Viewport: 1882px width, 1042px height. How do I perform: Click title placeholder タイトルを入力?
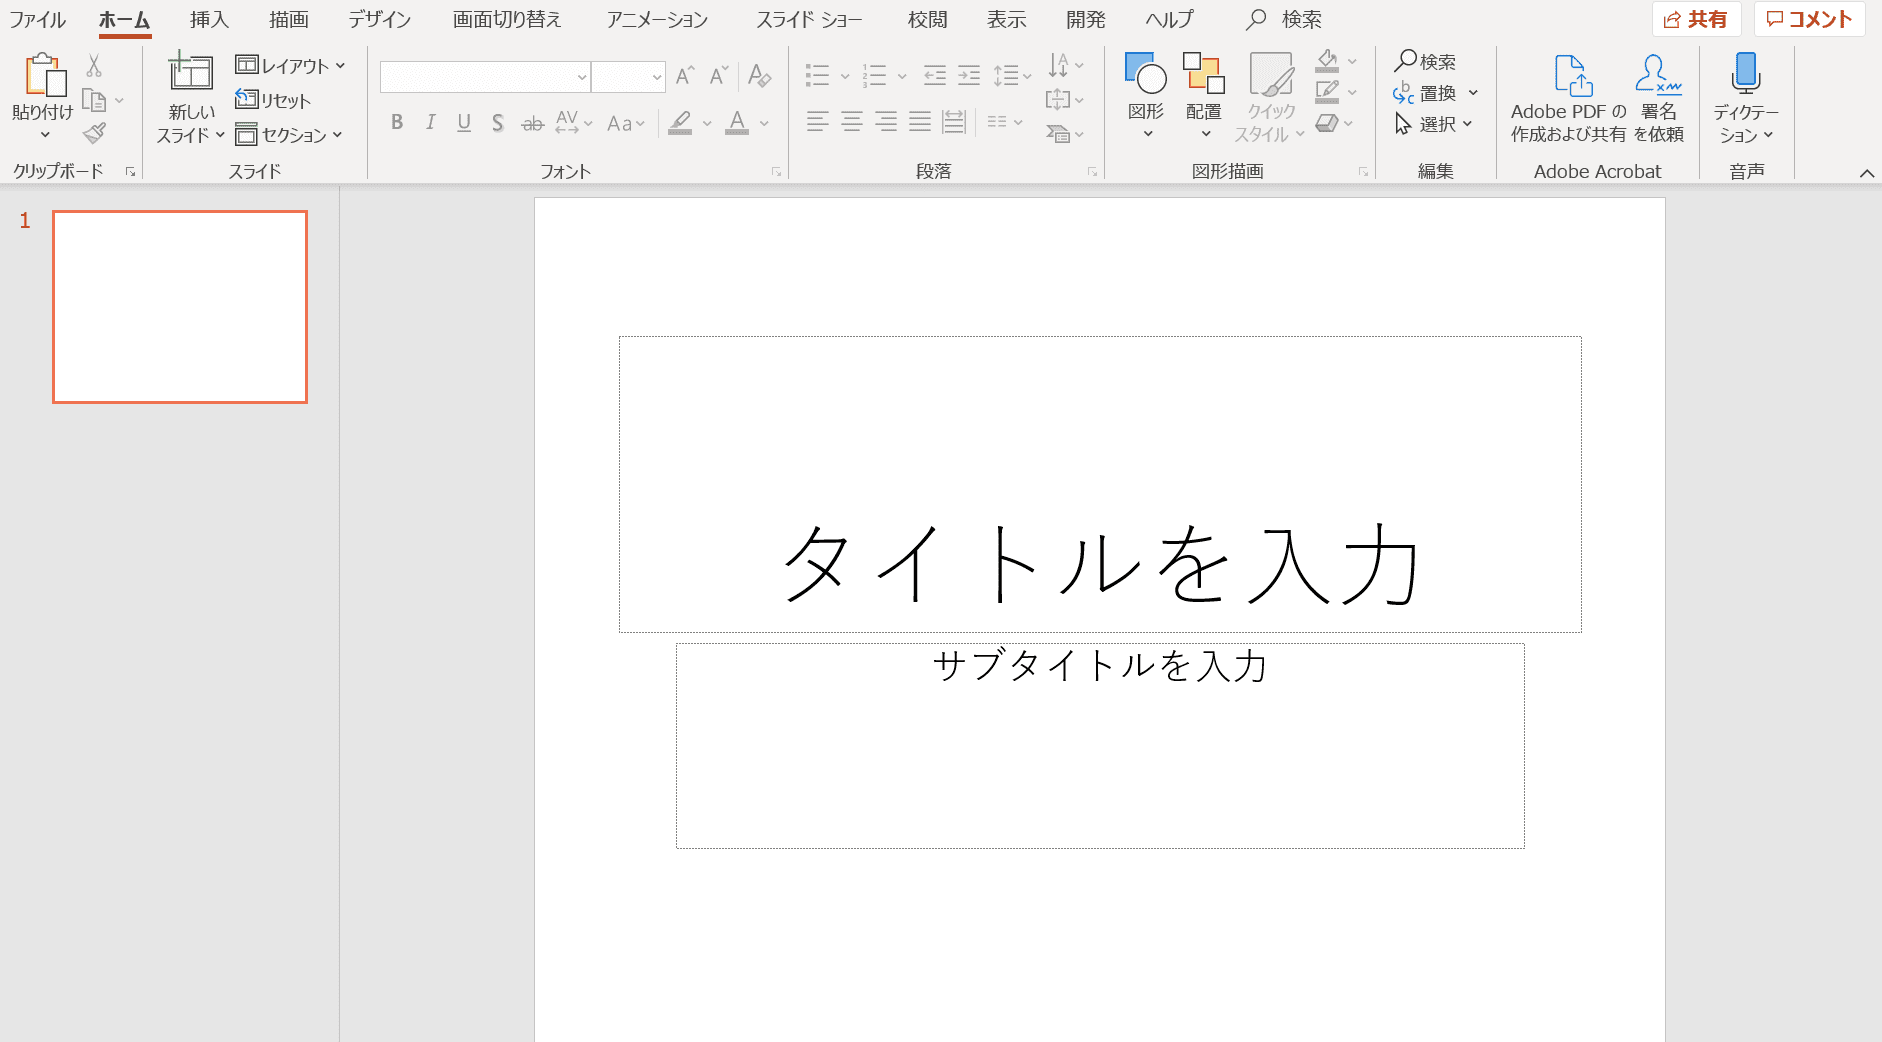1100,484
